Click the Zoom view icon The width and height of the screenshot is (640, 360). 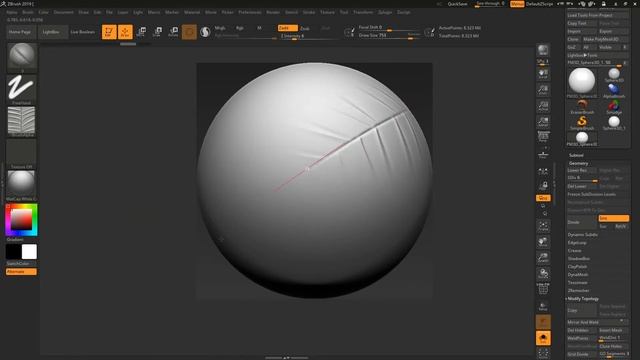(543, 90)
